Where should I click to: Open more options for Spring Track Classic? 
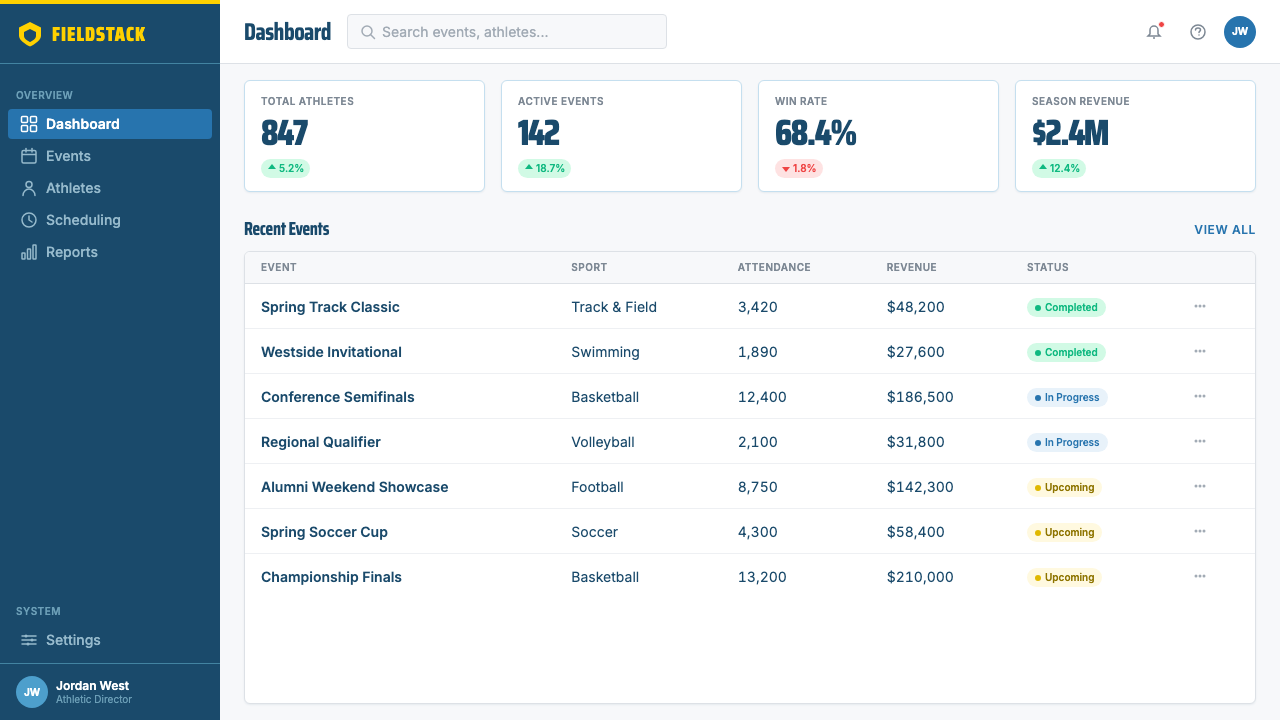coord(1200,306)
